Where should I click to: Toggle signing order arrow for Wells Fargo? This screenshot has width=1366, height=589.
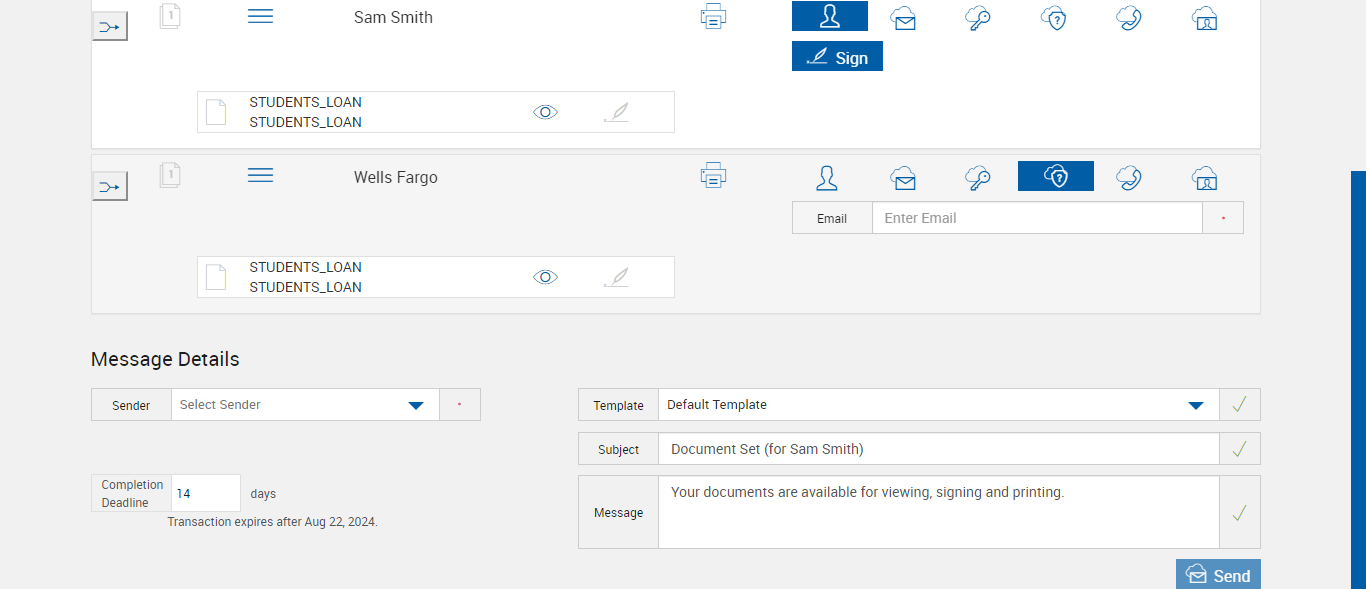[110, 186]
